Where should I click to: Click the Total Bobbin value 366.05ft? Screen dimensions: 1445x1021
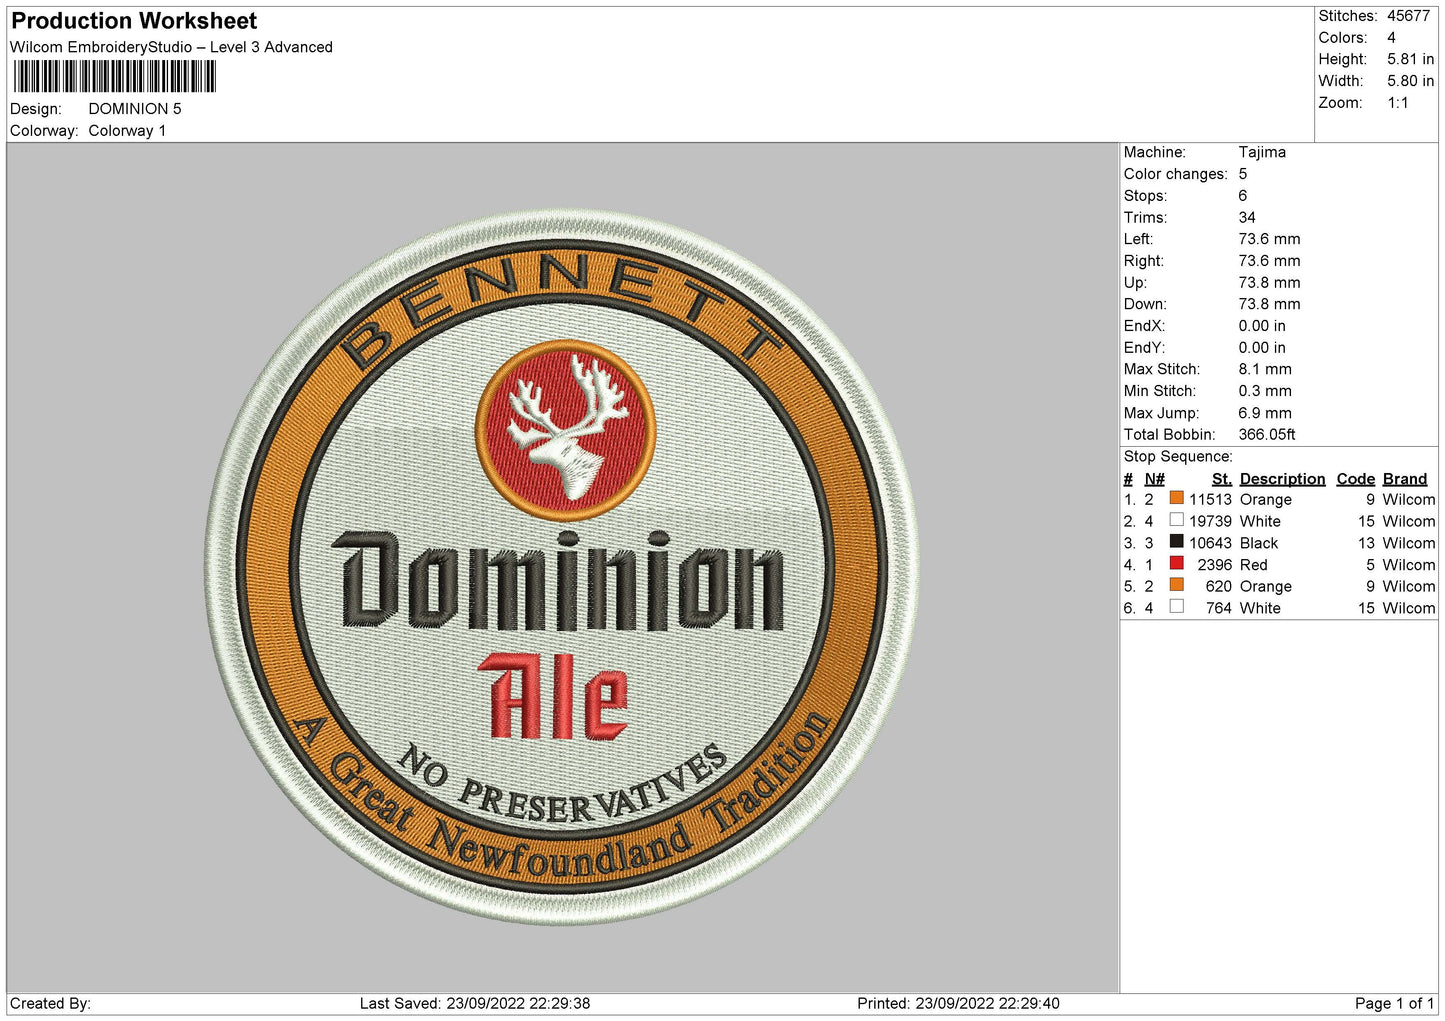(x=1267, y=434)
